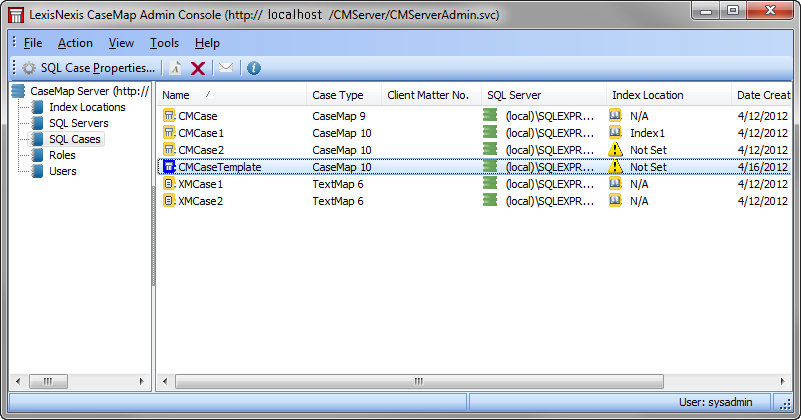Sort by the SQL Server column header

[x=544, y=95]
